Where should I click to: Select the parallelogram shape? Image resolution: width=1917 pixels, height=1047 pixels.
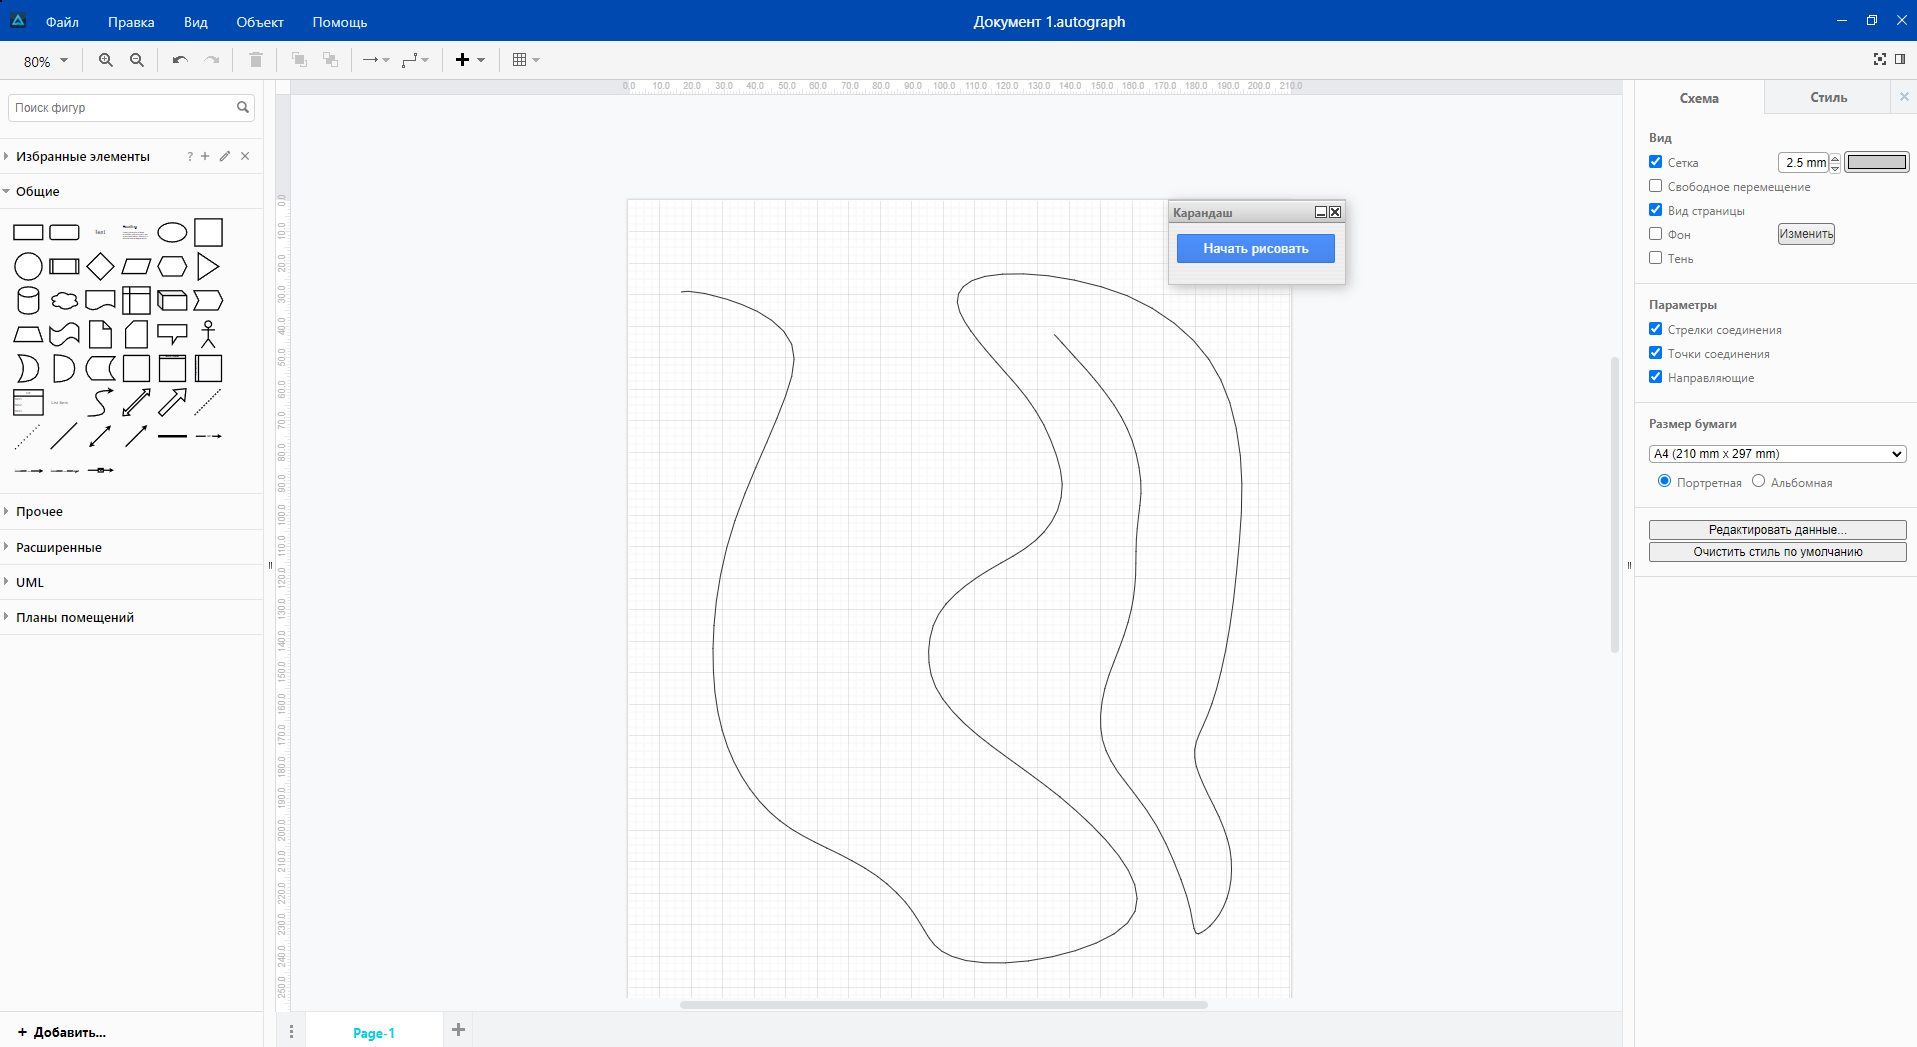click(136, 267)
